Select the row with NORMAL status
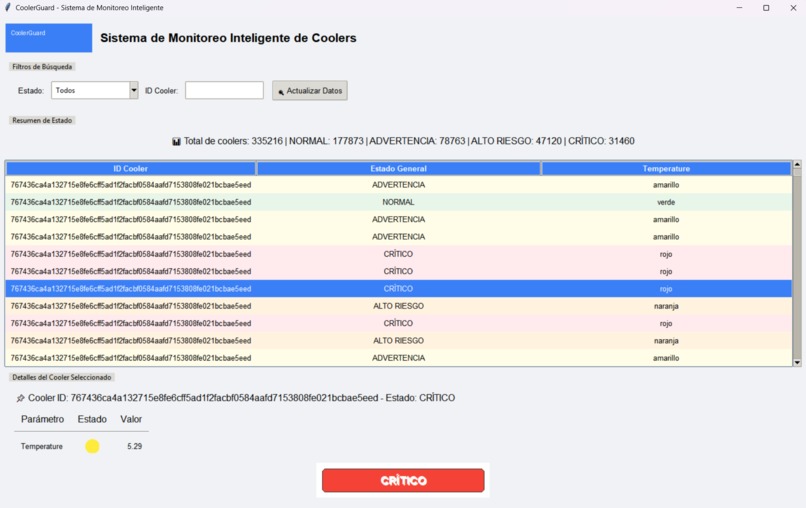This screenshot has height=508, width=806. point(398,202)
